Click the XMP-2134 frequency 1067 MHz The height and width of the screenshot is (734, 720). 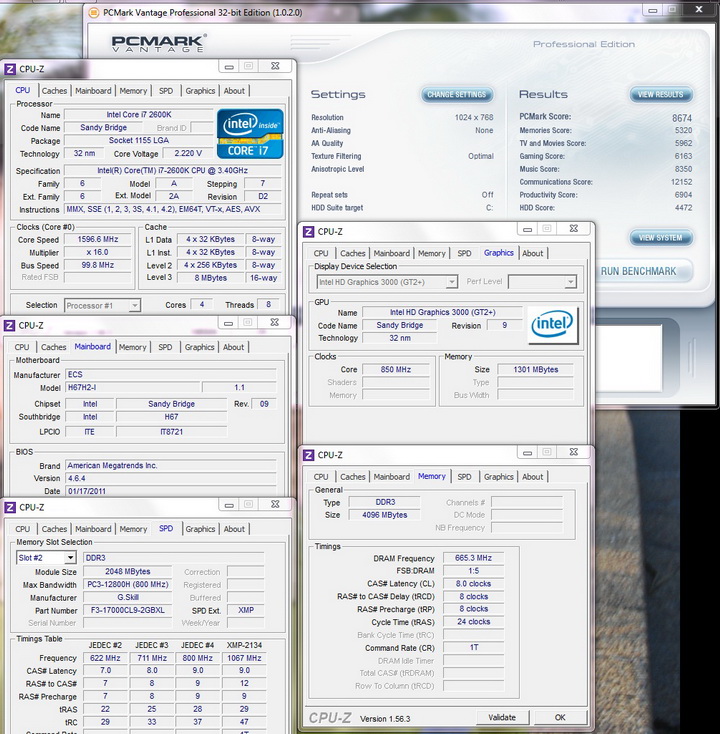tap(244, 658)
